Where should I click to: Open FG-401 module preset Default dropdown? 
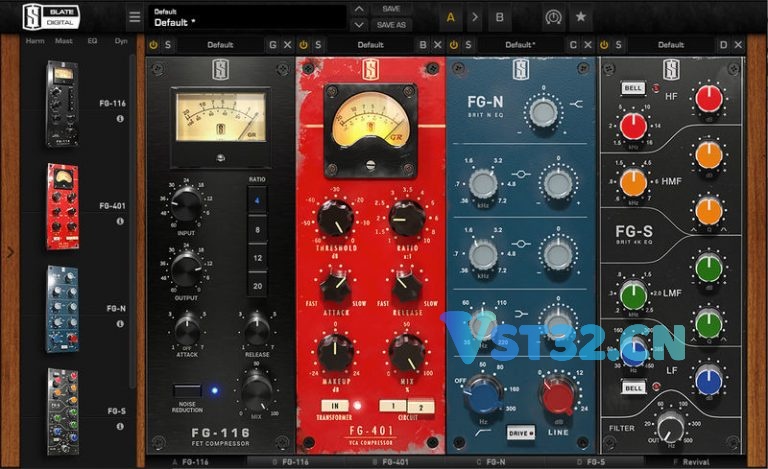(370, 45)
